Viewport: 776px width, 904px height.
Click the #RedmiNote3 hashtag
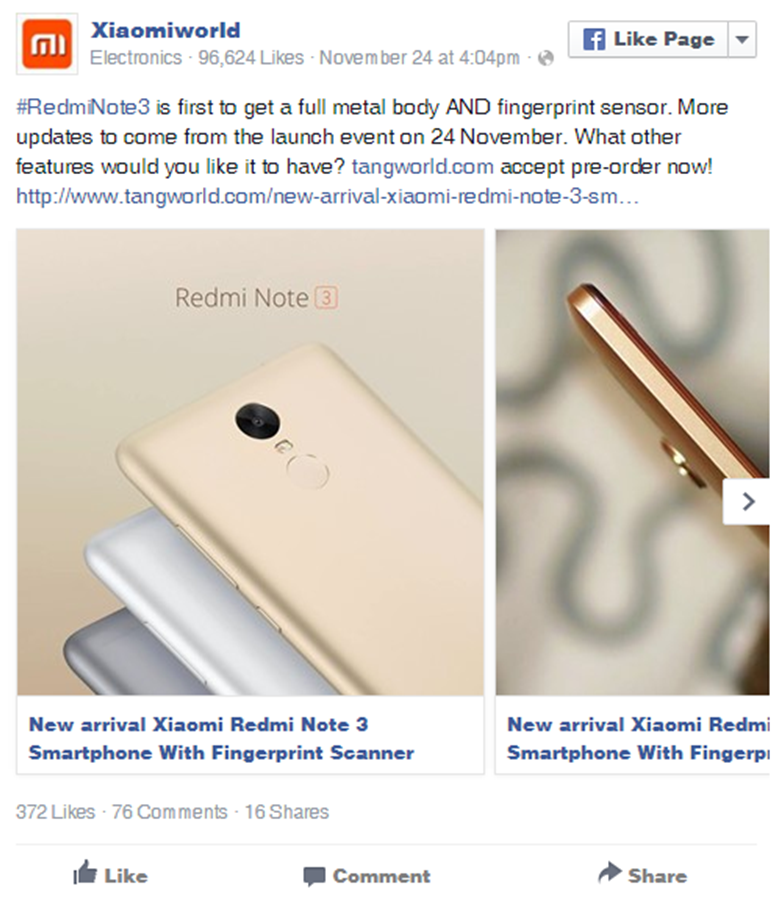[83, 107]
